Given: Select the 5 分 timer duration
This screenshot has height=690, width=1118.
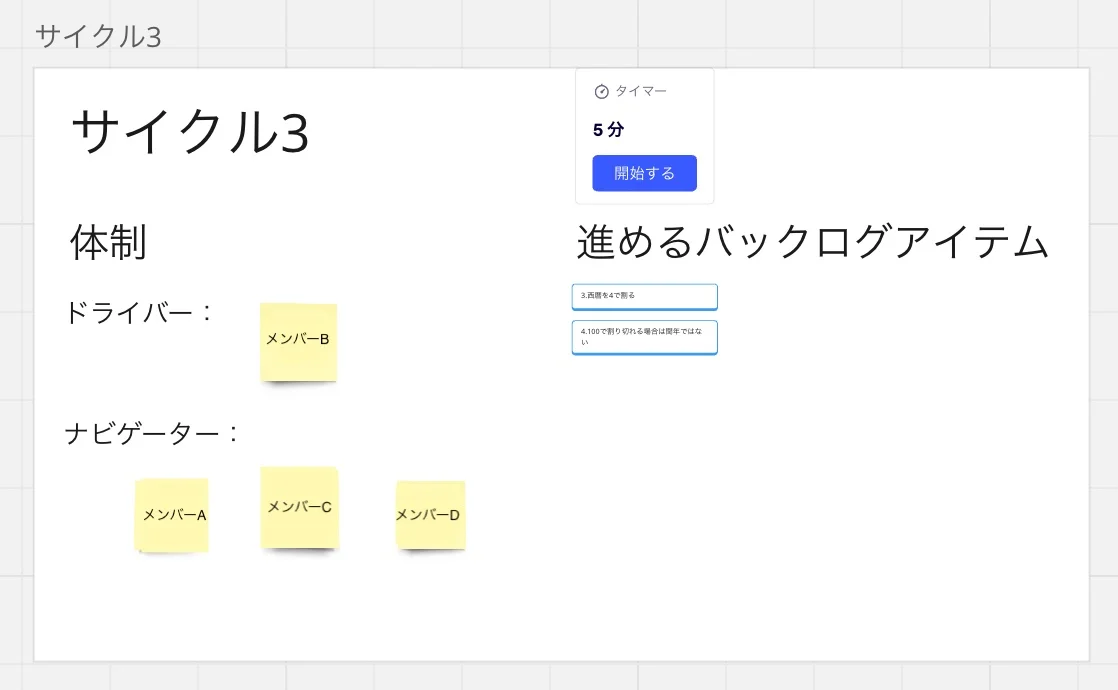Looking at the screenshot, I should [x=608, y=130].
